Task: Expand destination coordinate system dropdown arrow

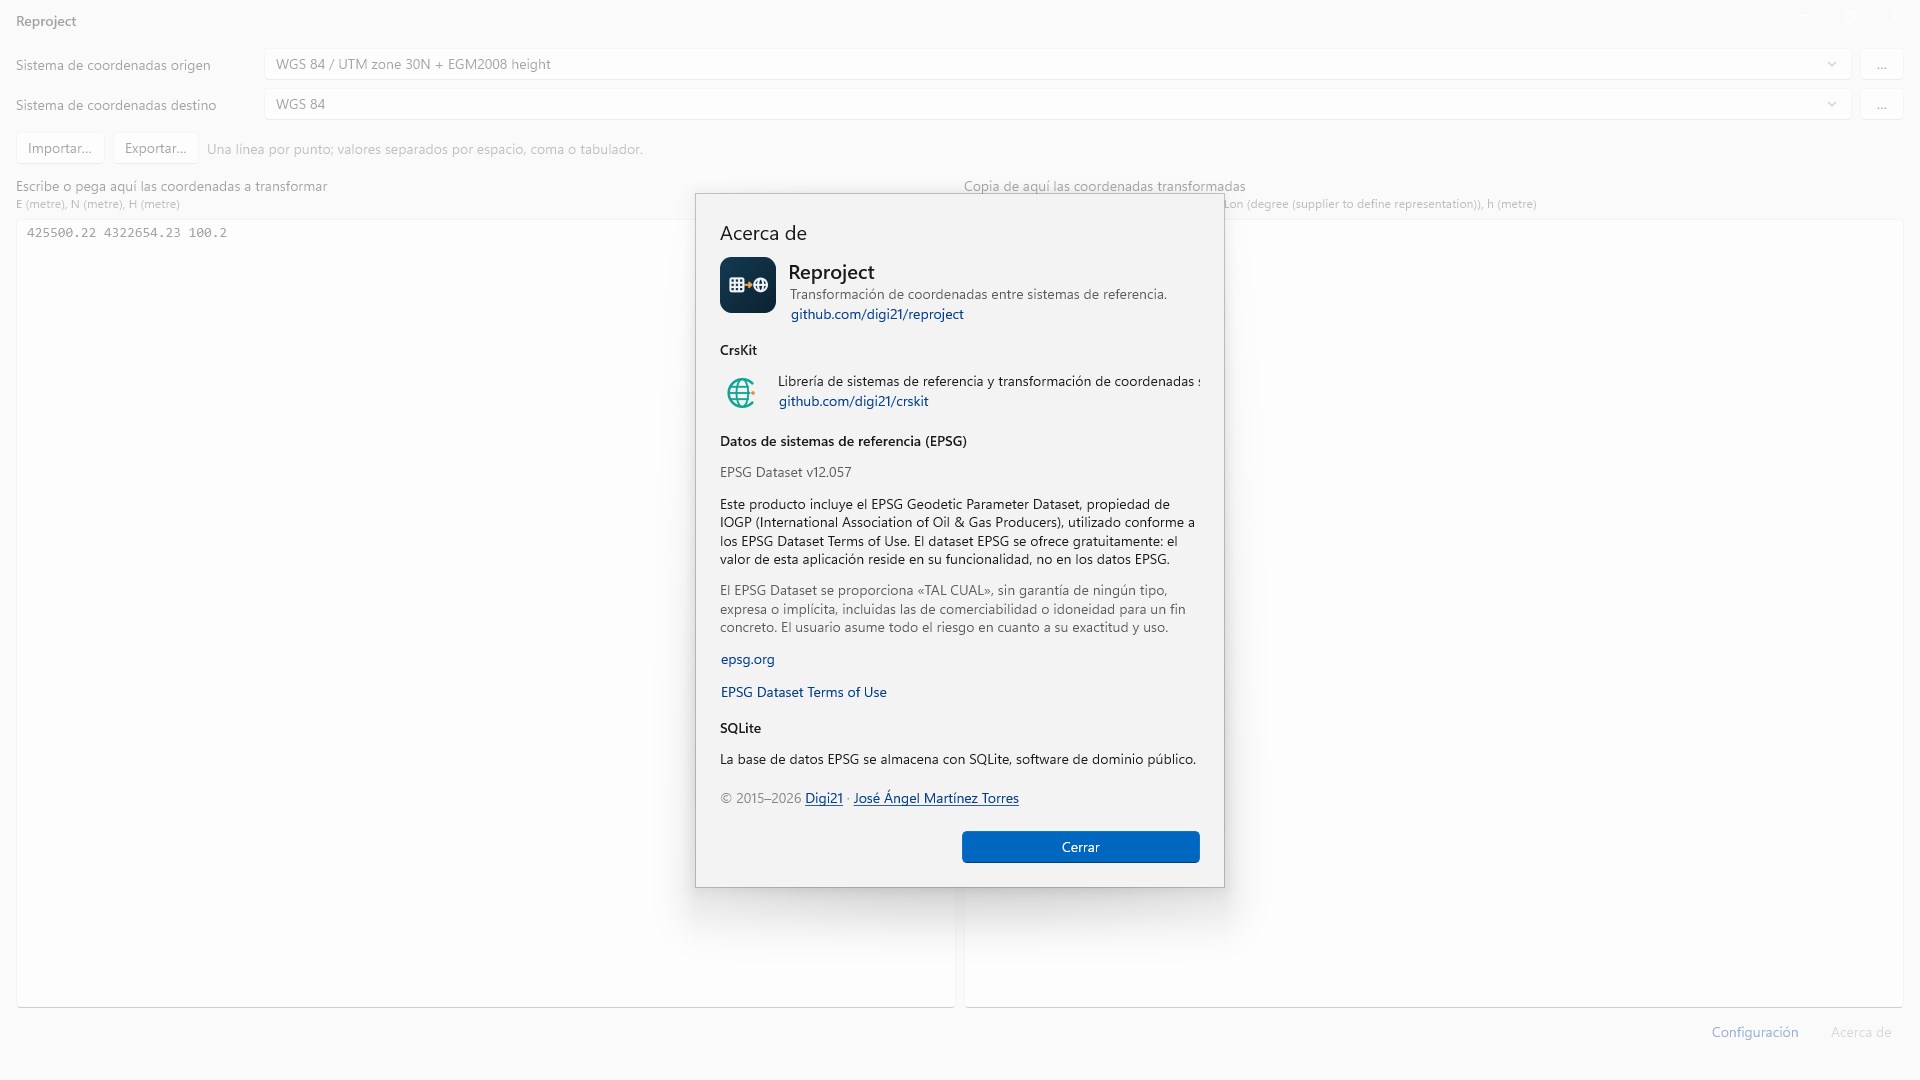Action: [1831, 104]
